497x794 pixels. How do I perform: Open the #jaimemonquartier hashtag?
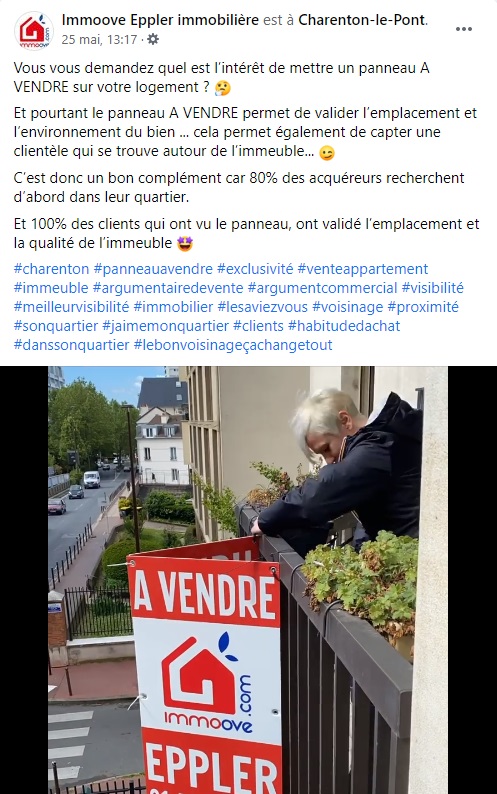click(x=166, y=326)
